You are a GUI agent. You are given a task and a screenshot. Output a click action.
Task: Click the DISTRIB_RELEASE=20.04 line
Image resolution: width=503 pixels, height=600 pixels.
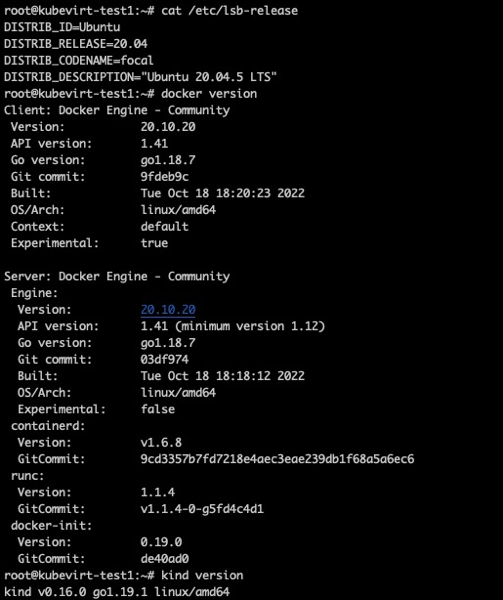[76, 44]
